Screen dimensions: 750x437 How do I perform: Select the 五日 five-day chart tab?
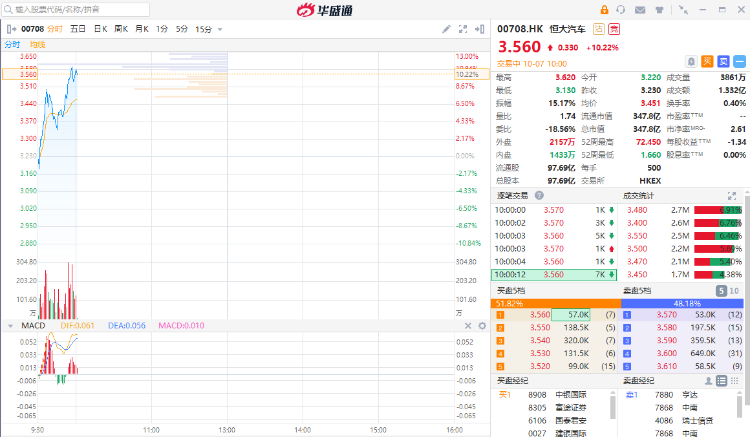coord(77,29)
